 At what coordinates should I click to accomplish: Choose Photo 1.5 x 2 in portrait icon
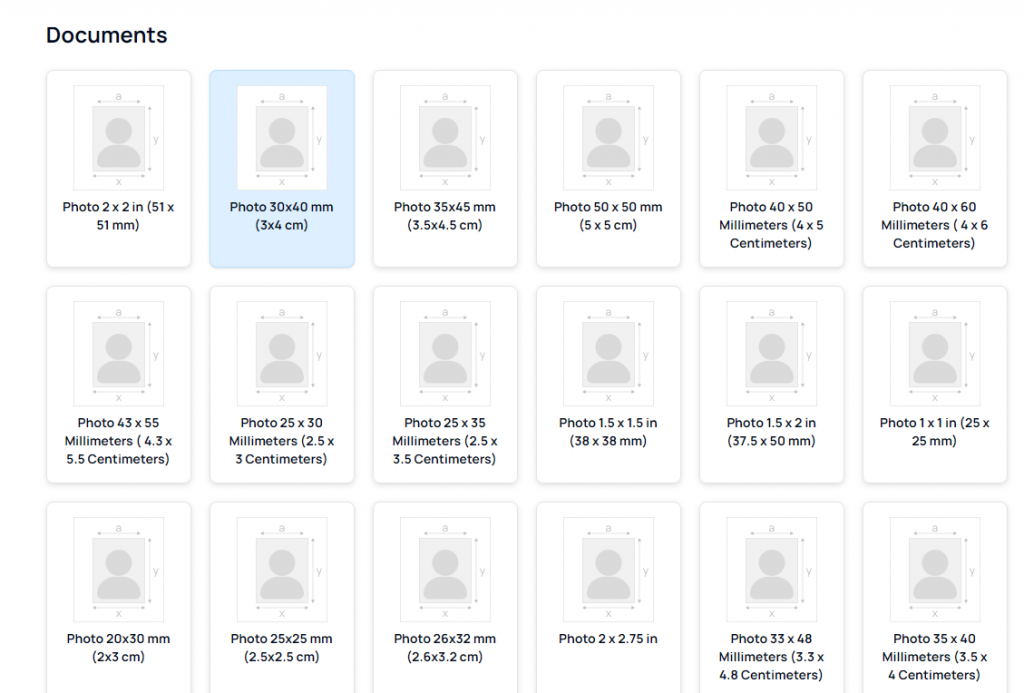point(771,354)
